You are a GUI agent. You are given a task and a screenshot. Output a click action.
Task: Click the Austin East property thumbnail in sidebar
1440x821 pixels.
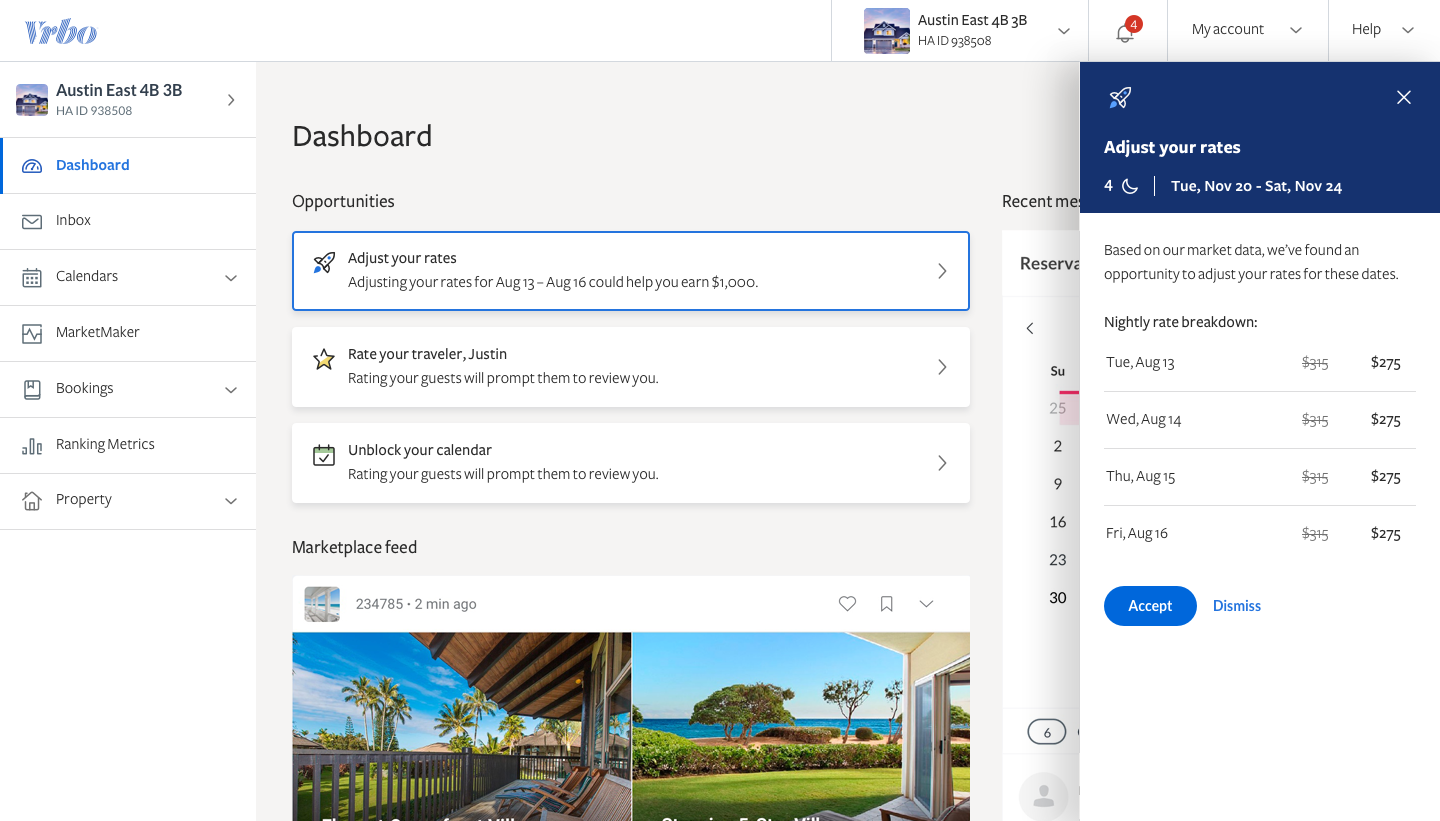pyautogui.click(x=32, y=100)
